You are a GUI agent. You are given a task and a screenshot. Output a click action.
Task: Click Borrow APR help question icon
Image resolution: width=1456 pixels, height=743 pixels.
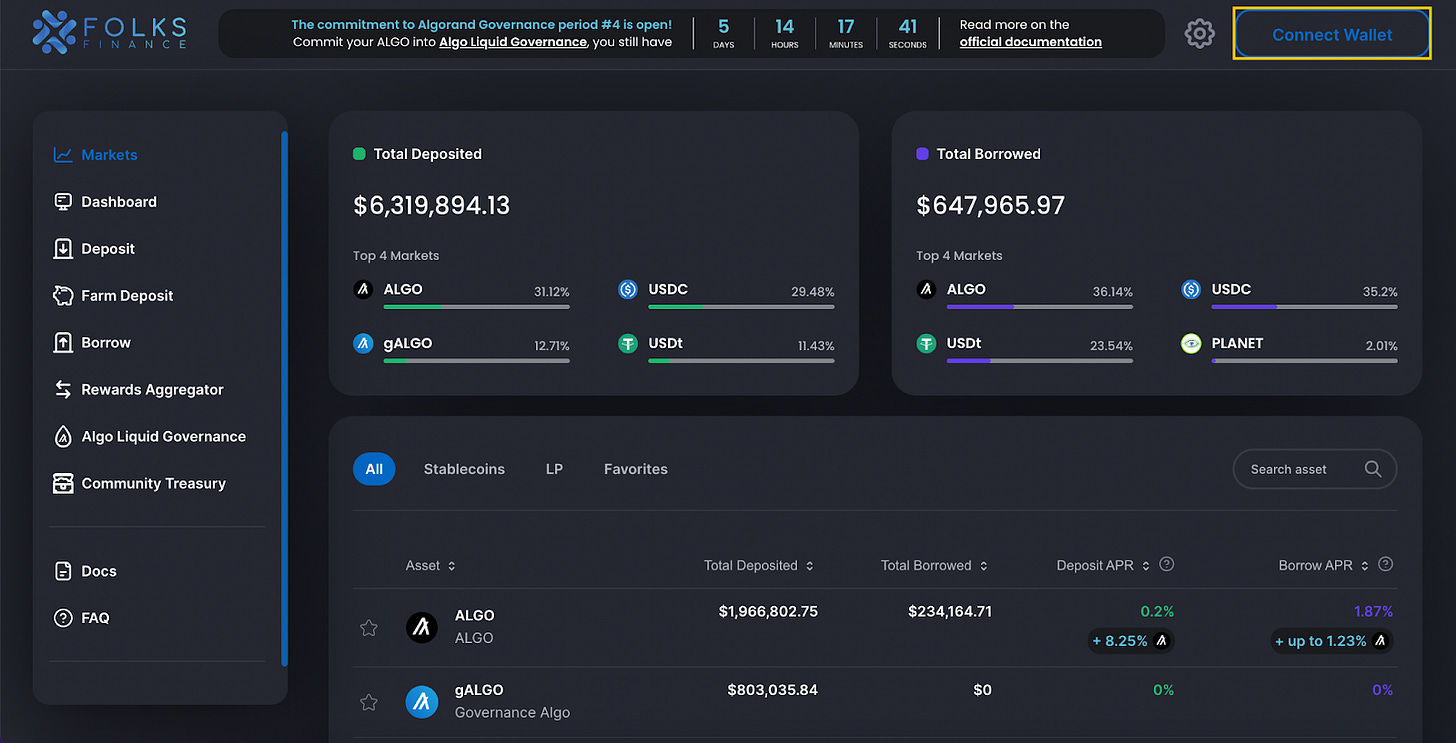(1385, 564)
